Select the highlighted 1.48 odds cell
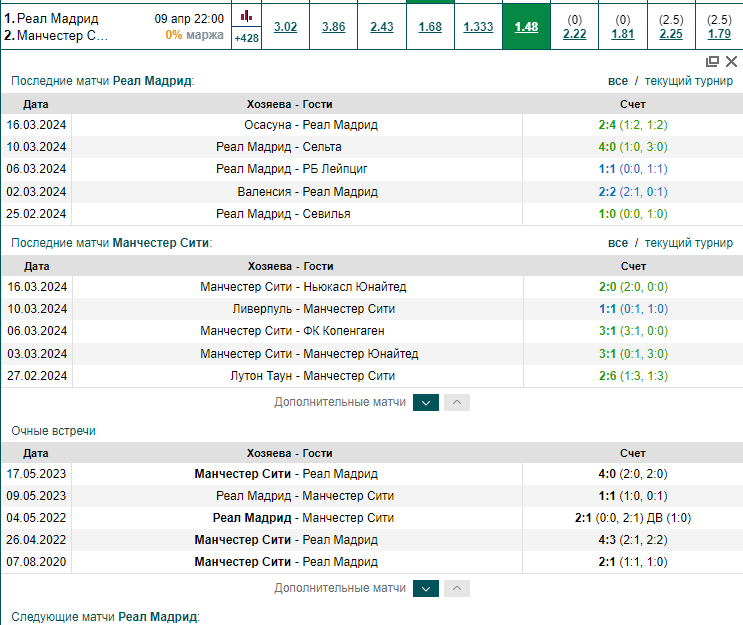This screenshot has width=743, height=625. (x=526, y=27)
